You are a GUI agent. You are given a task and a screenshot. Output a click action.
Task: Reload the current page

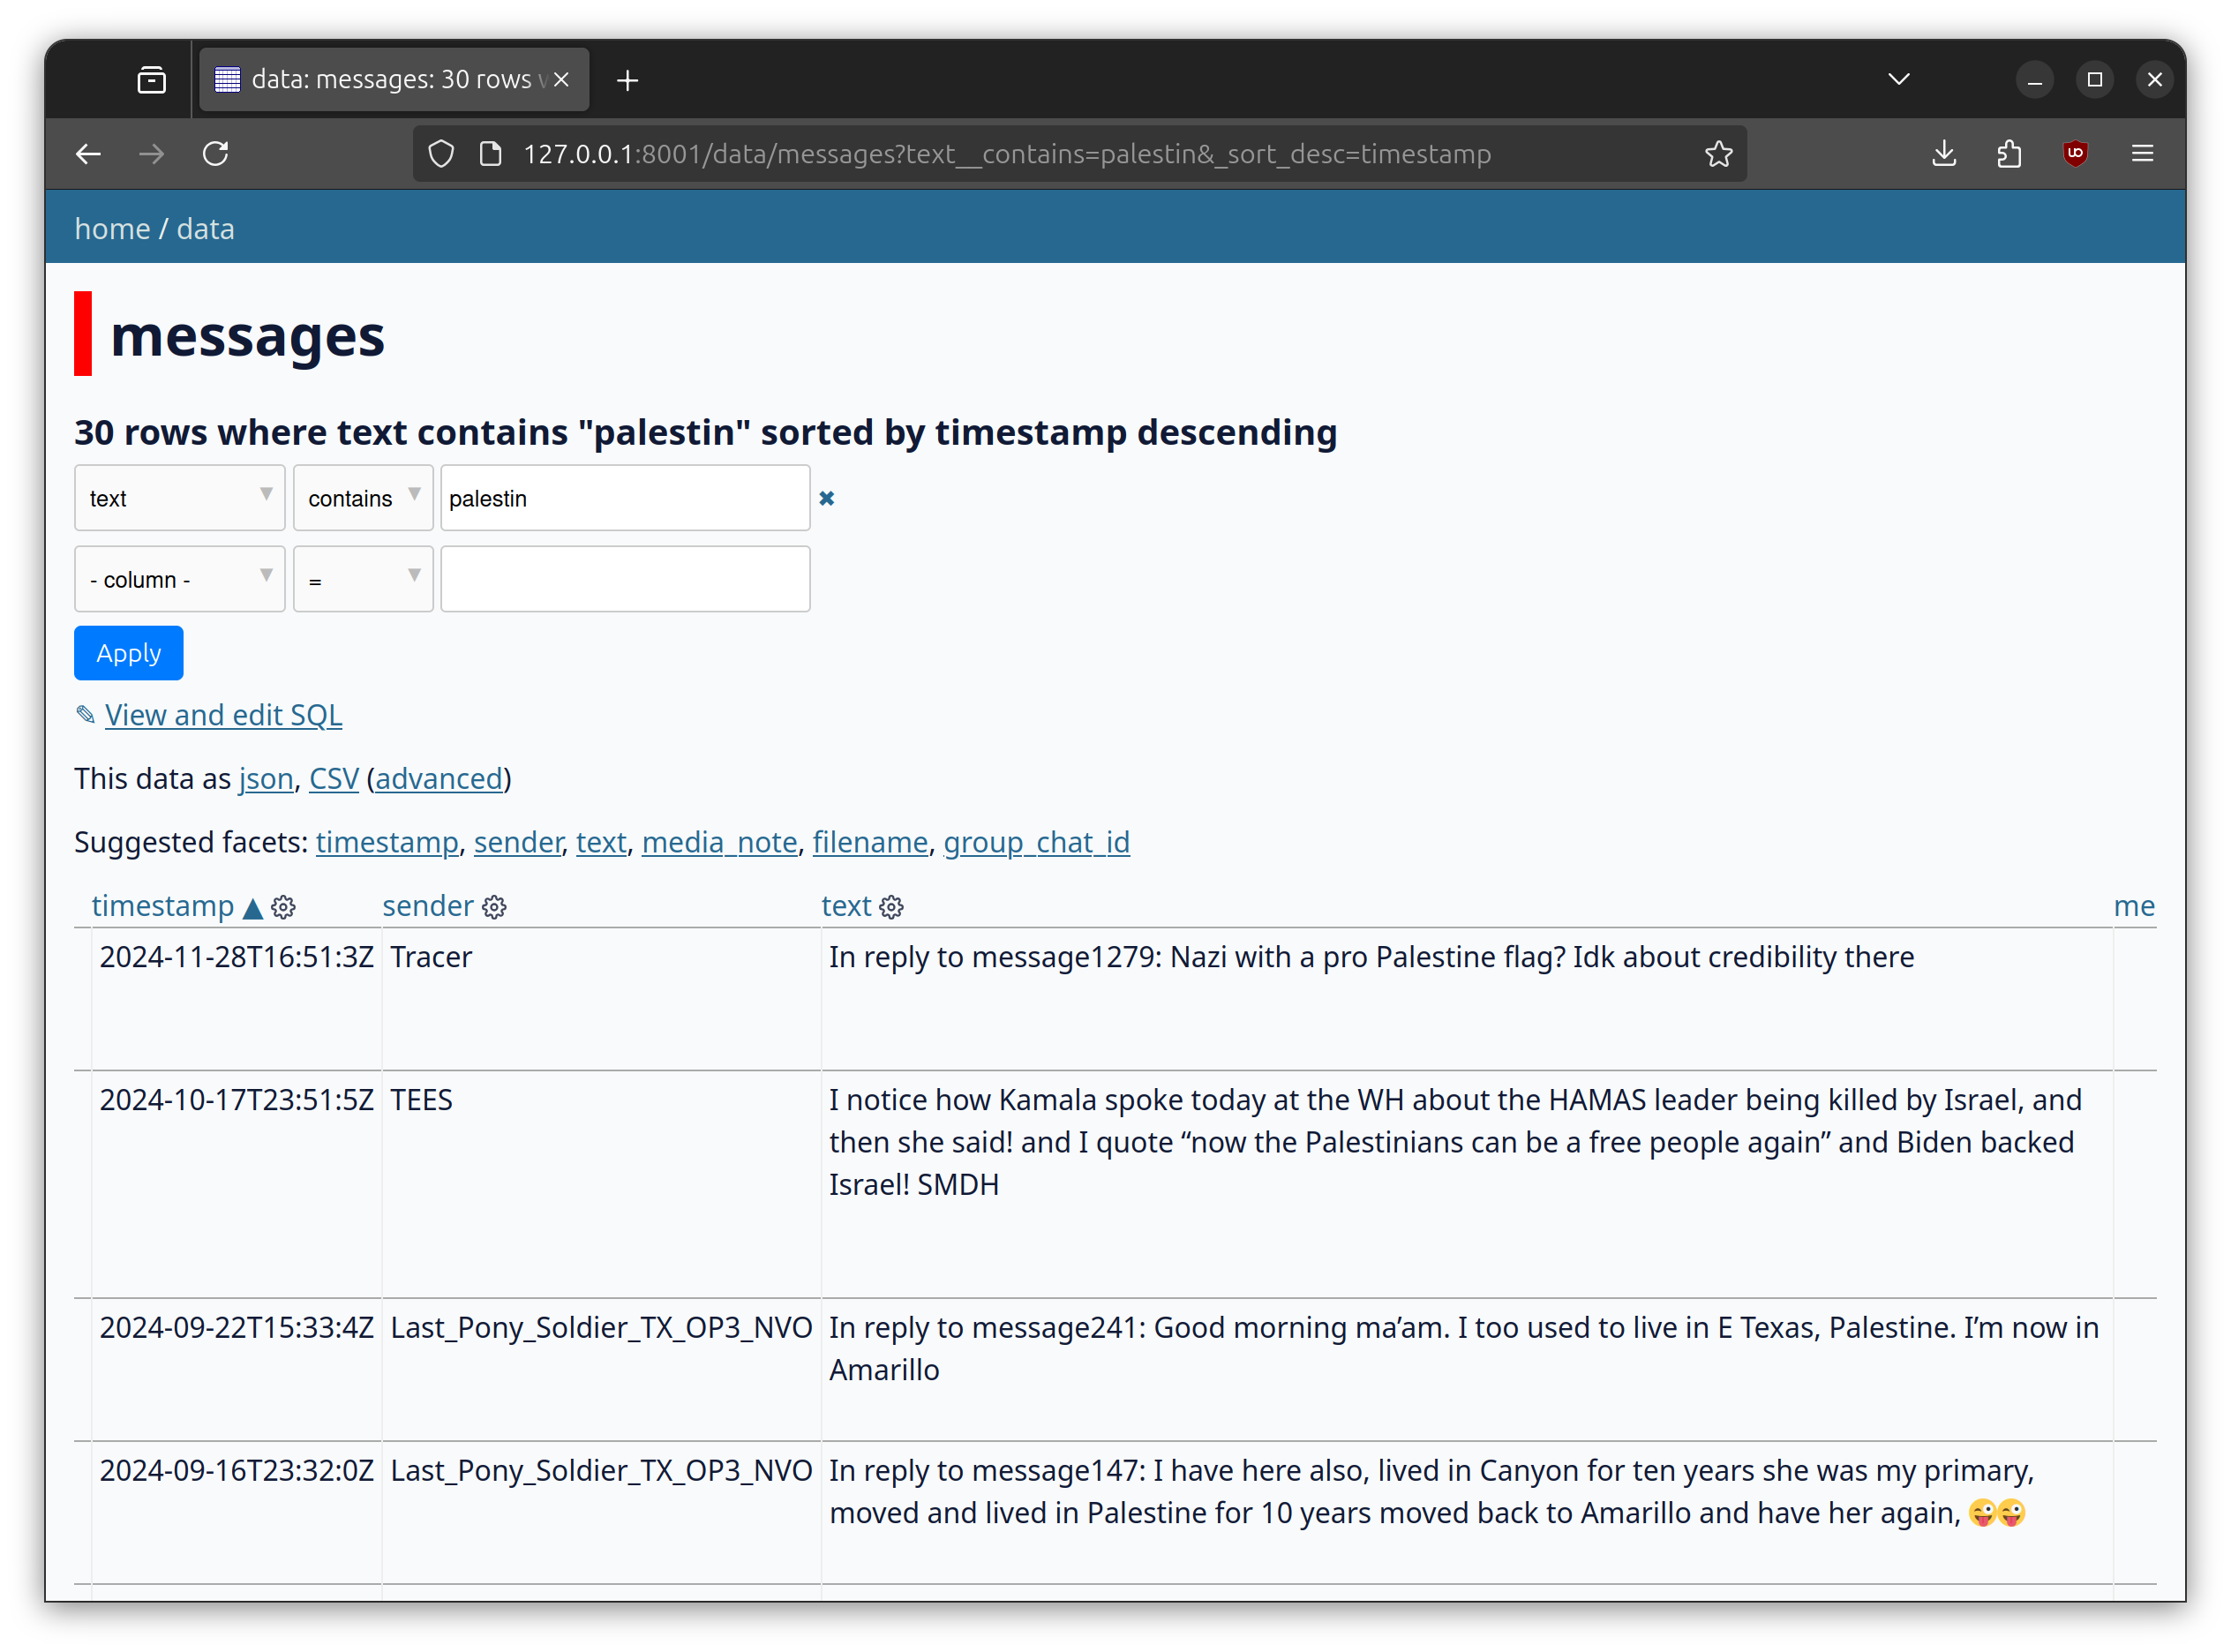[x=216, y=154]
